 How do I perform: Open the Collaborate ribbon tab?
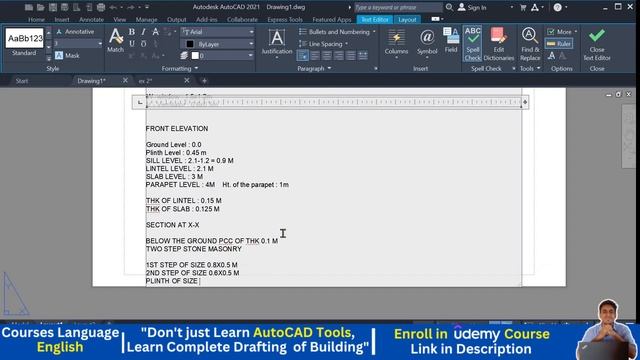(242, 20)
